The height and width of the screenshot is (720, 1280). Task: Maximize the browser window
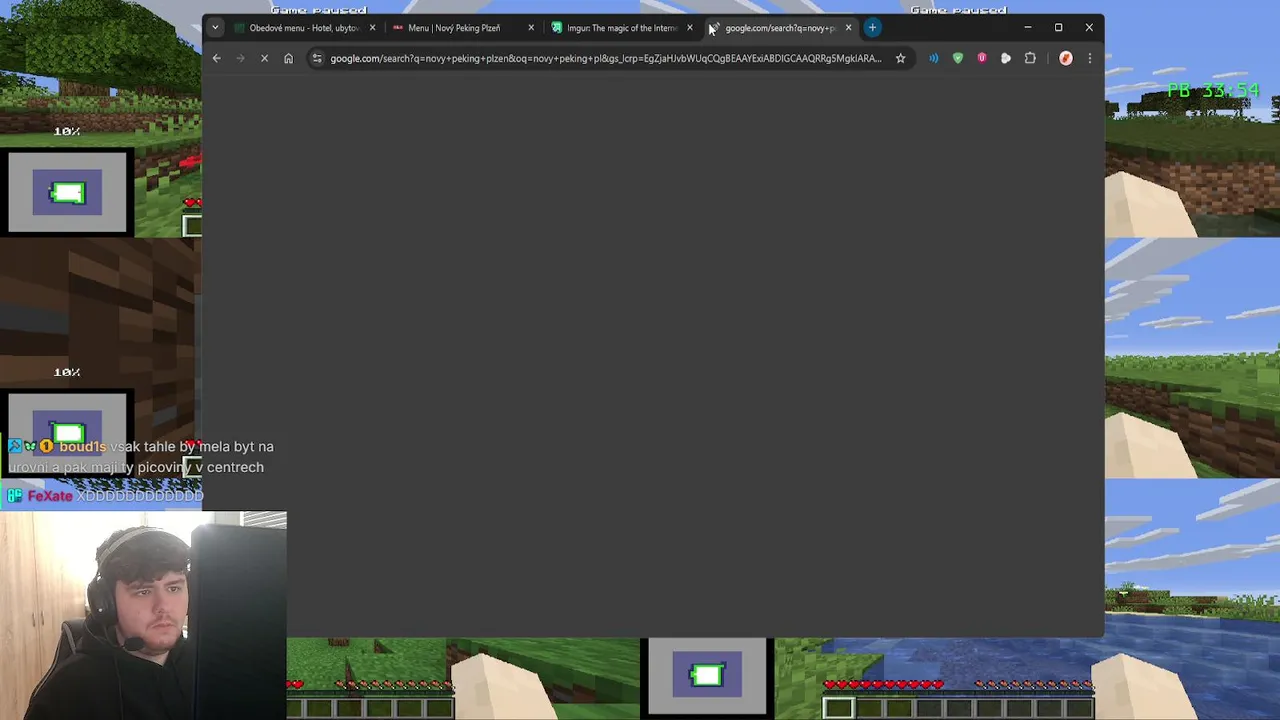(x=1058, y=28)
